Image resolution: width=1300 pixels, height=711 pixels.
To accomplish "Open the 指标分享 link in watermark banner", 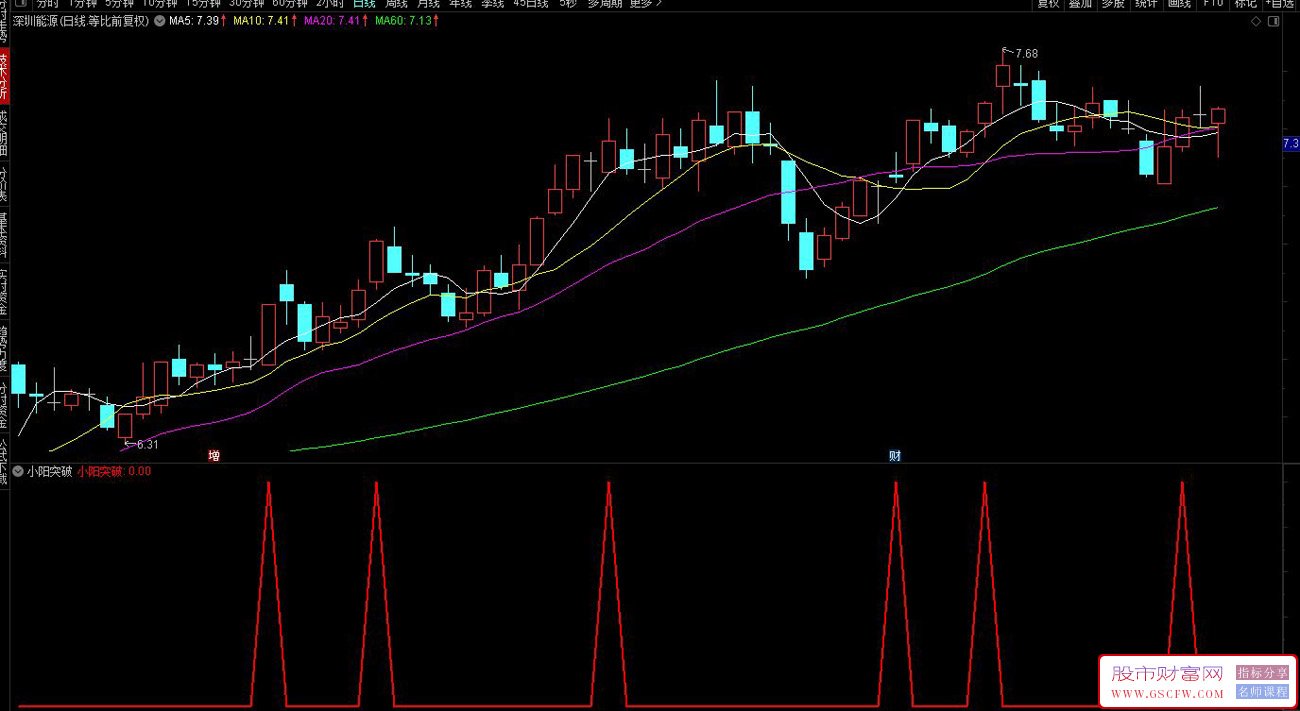I will click(1263, 673).
